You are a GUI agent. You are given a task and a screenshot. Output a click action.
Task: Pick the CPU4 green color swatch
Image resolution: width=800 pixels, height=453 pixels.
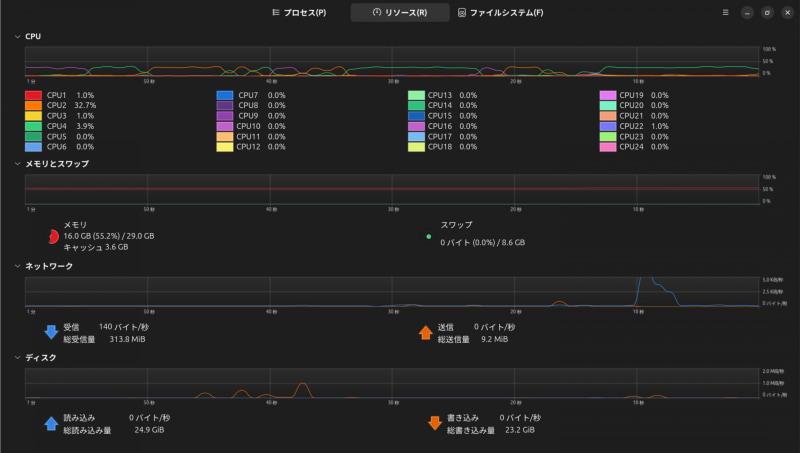[33, 126]
